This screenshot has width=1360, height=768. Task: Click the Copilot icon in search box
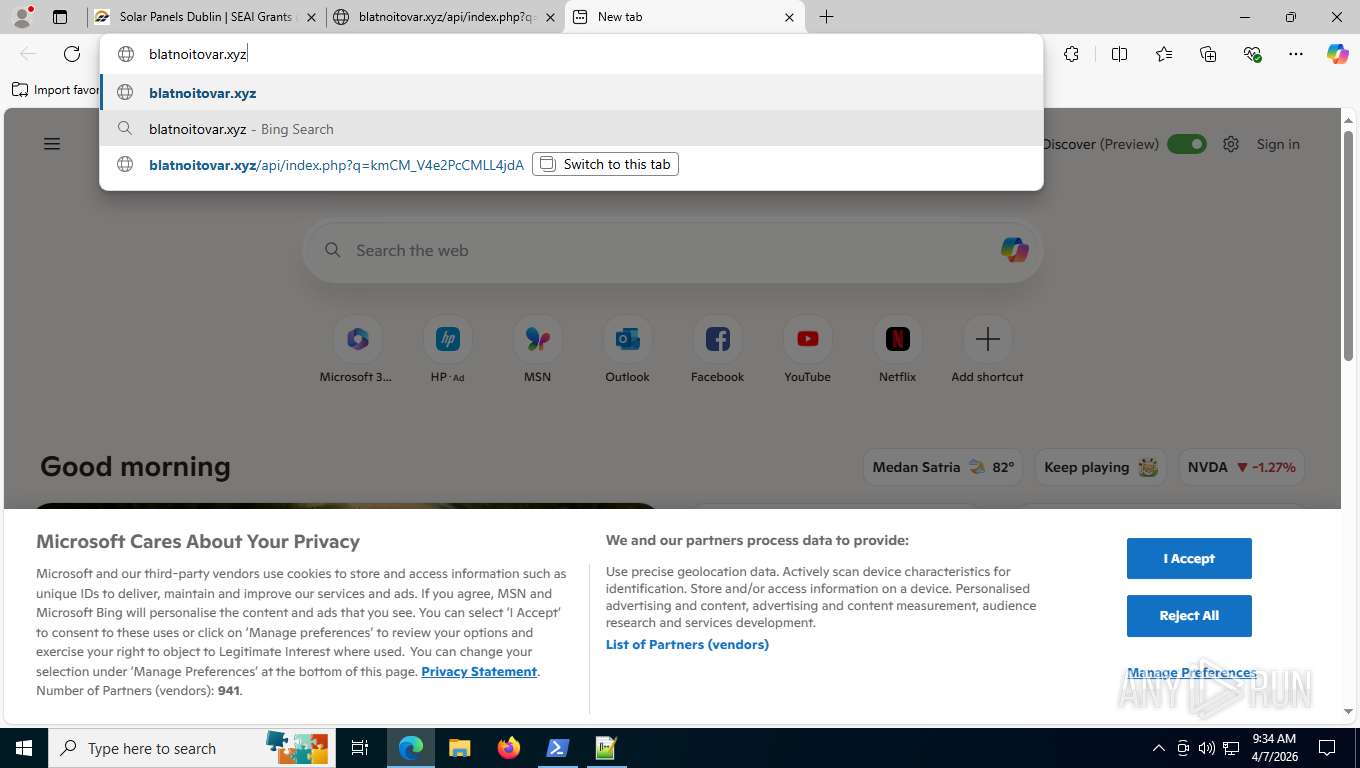point(1014,250)
